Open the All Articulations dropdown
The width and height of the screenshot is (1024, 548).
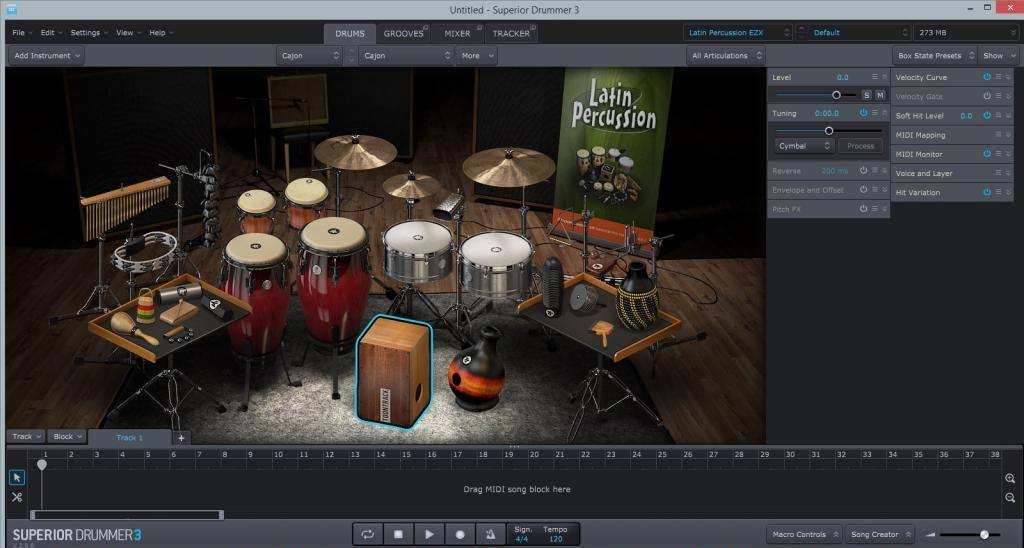pyautogui.click(x=726, y=56)
